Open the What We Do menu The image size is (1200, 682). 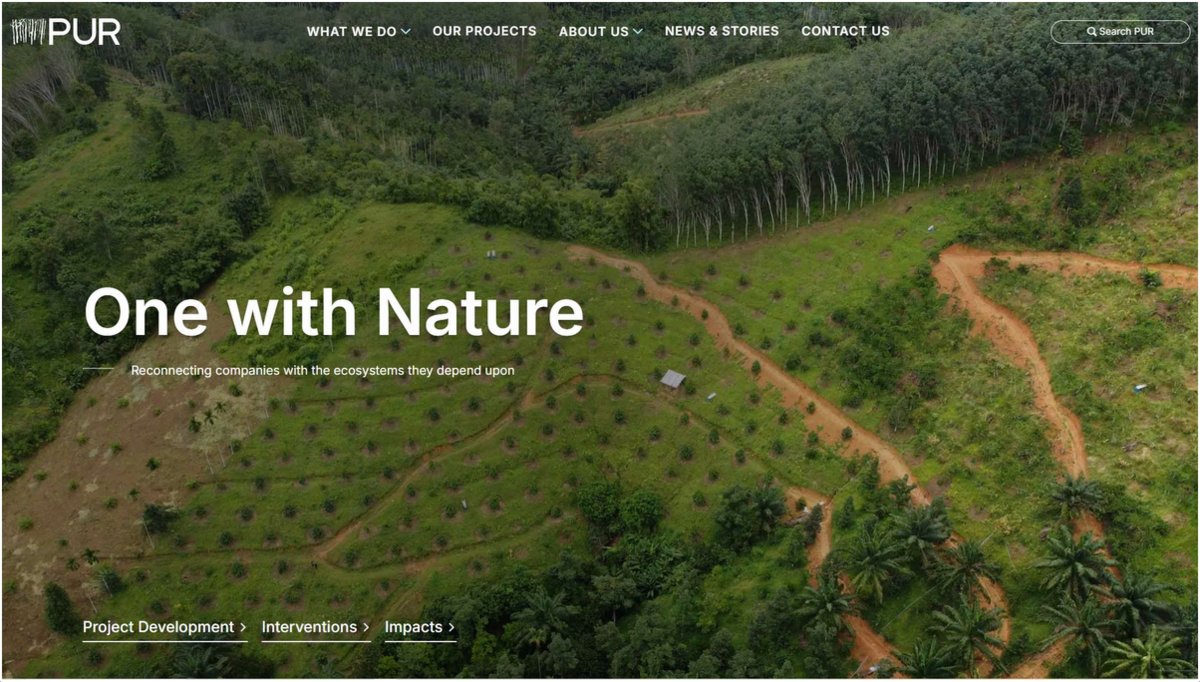coord(358,32)
